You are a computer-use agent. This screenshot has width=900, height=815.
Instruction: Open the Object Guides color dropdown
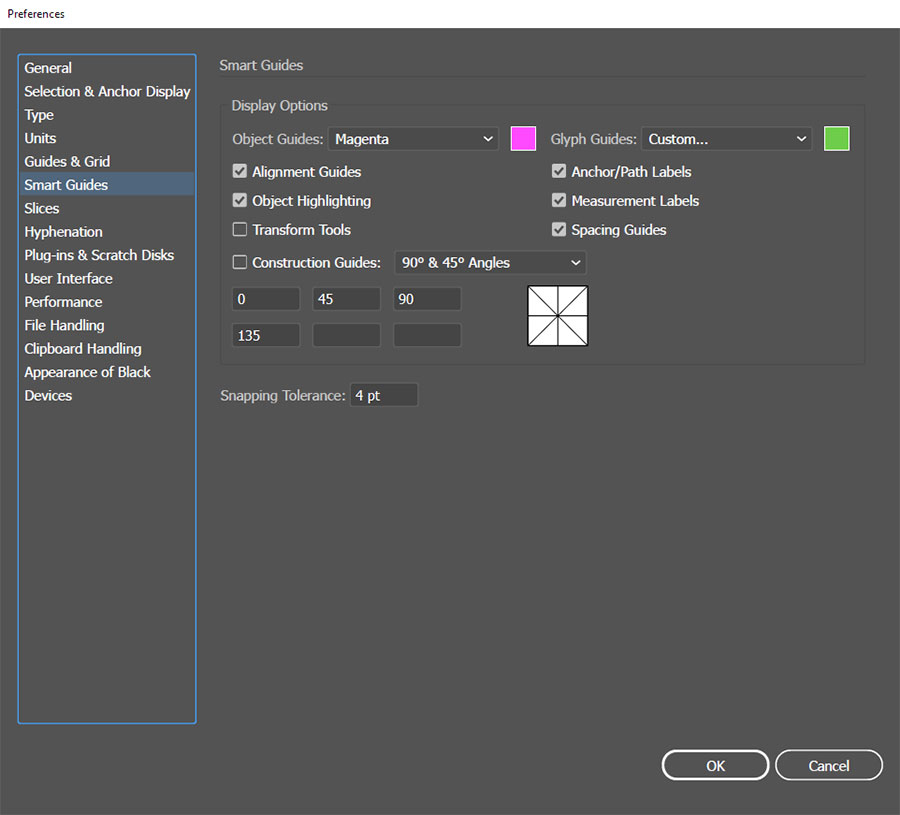coord(413,139)
